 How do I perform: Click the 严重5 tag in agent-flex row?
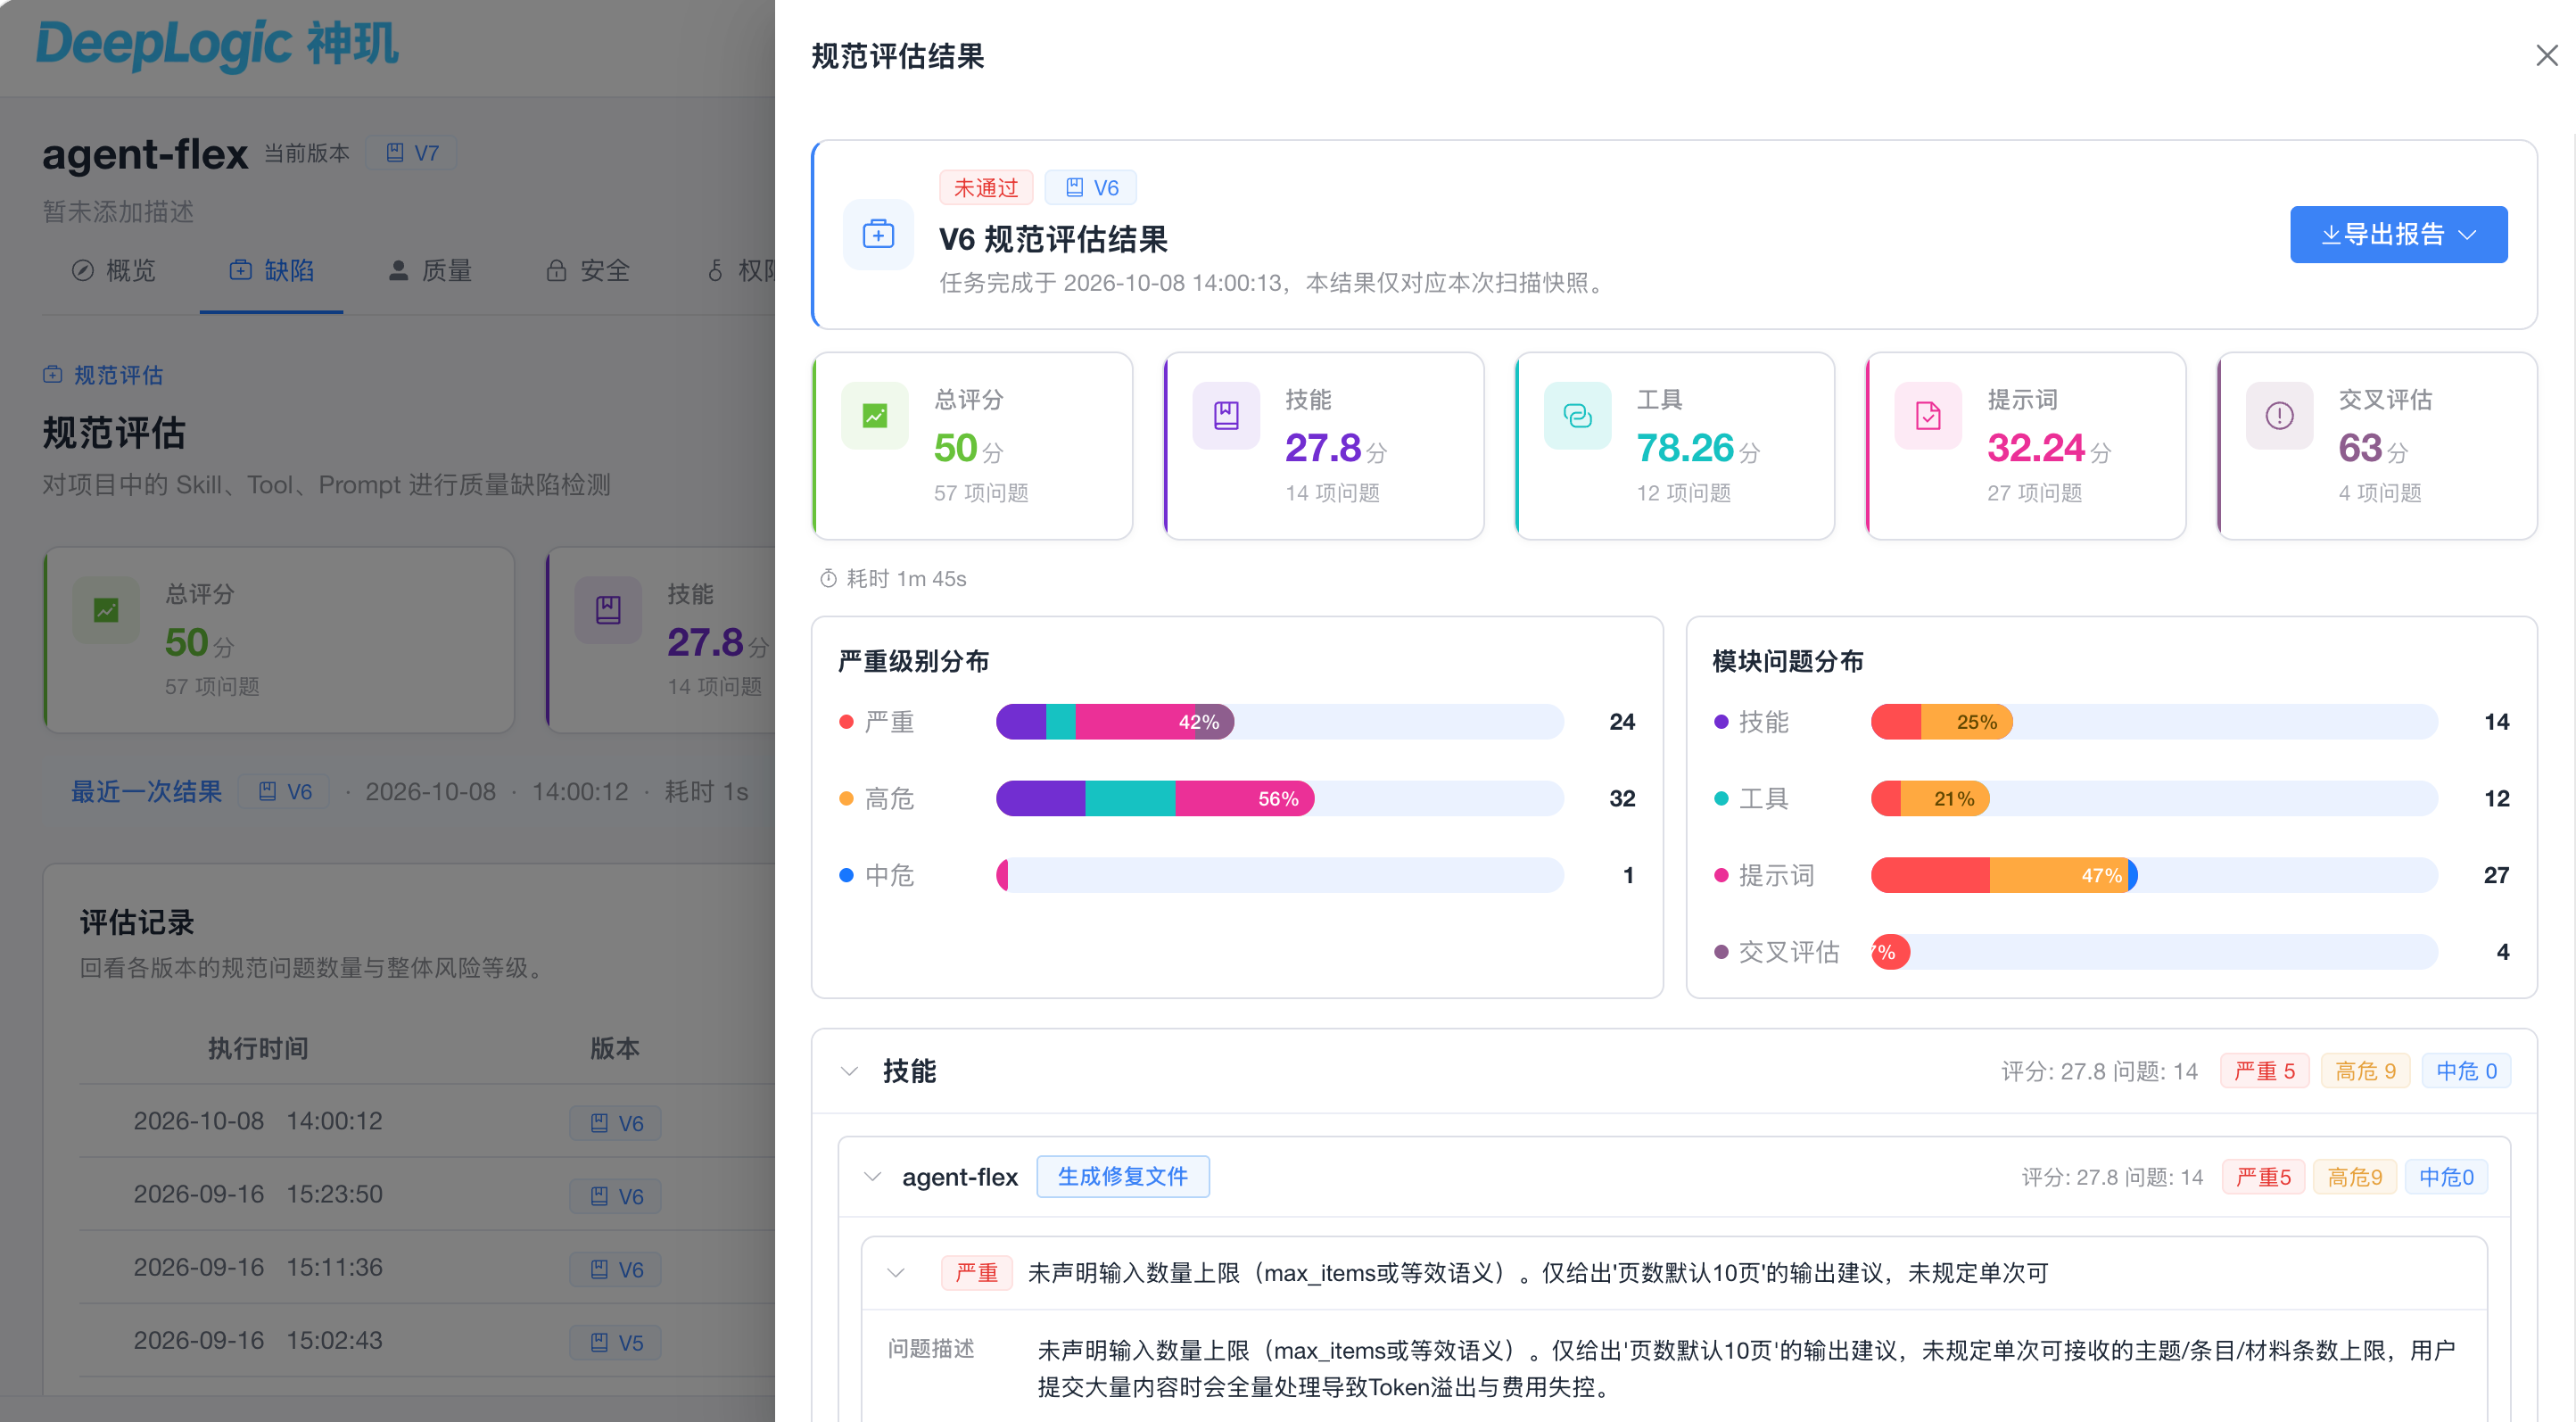click(2263, 1177)
